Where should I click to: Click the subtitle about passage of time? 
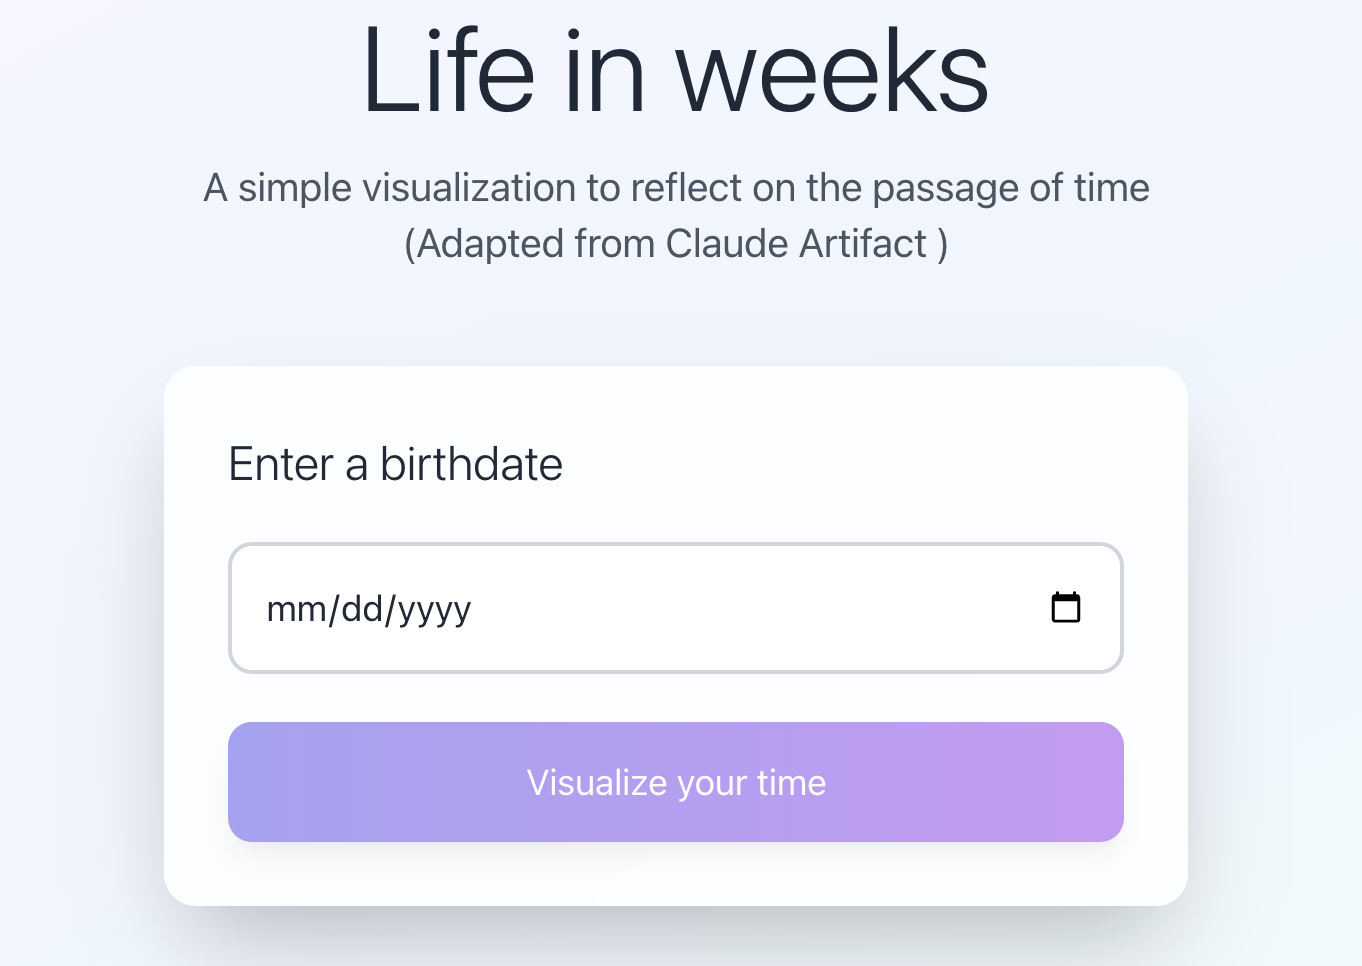tap(676, 188)
